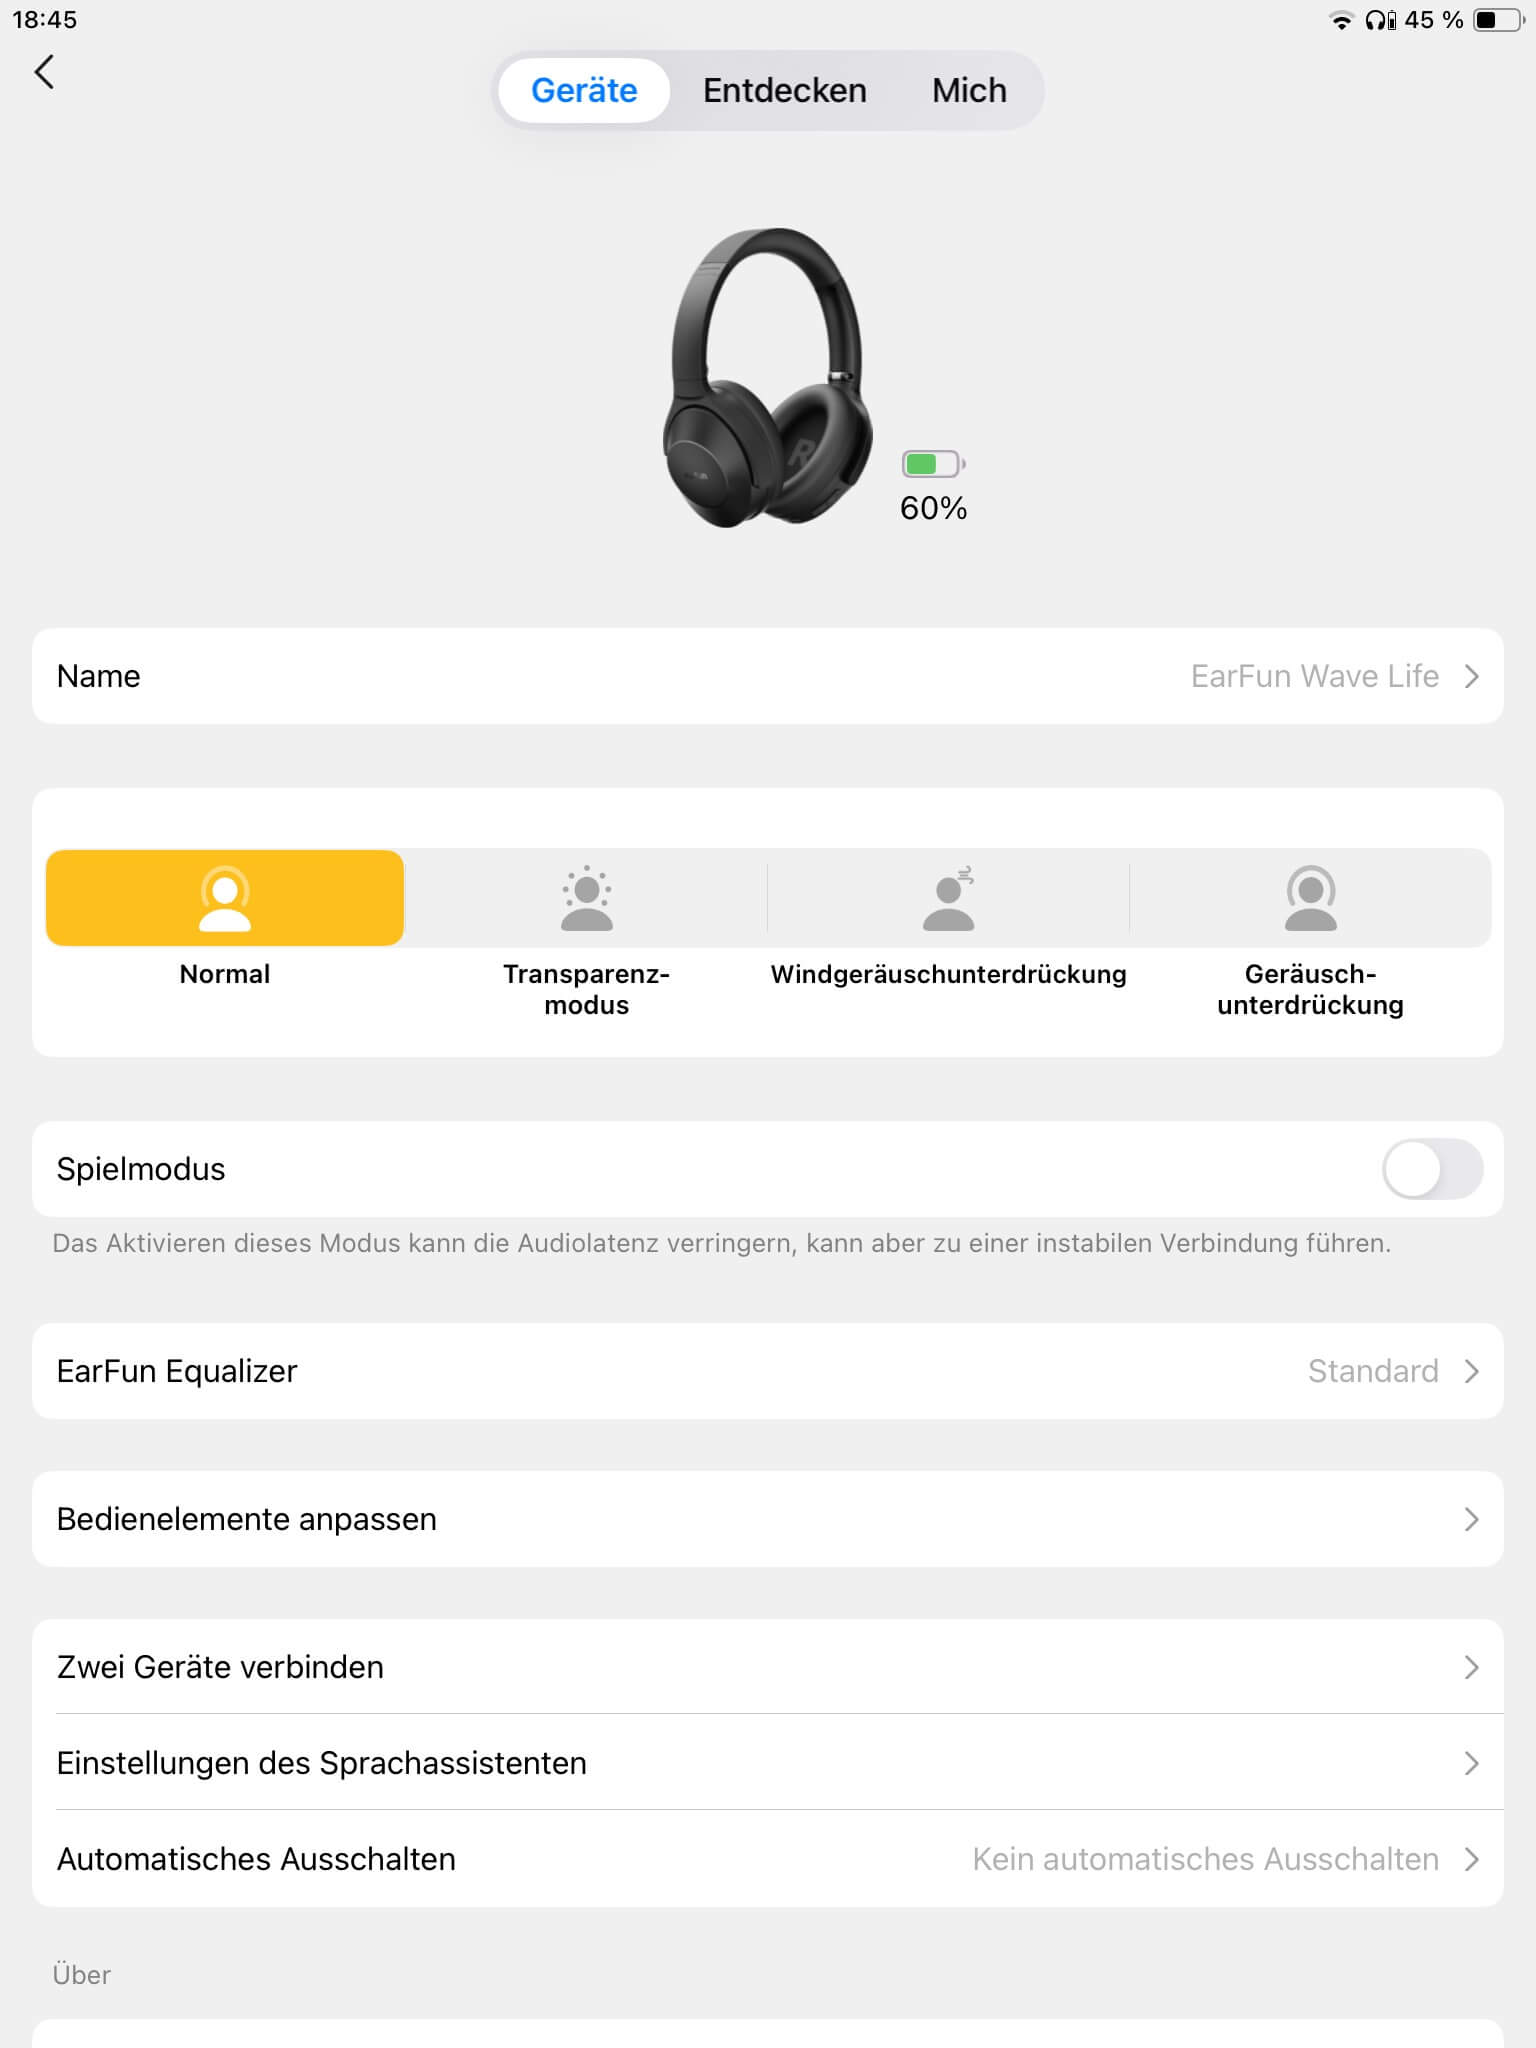Open Bedienelemente anpassen
The image size is (1536, 2048).
point(767,1519)
